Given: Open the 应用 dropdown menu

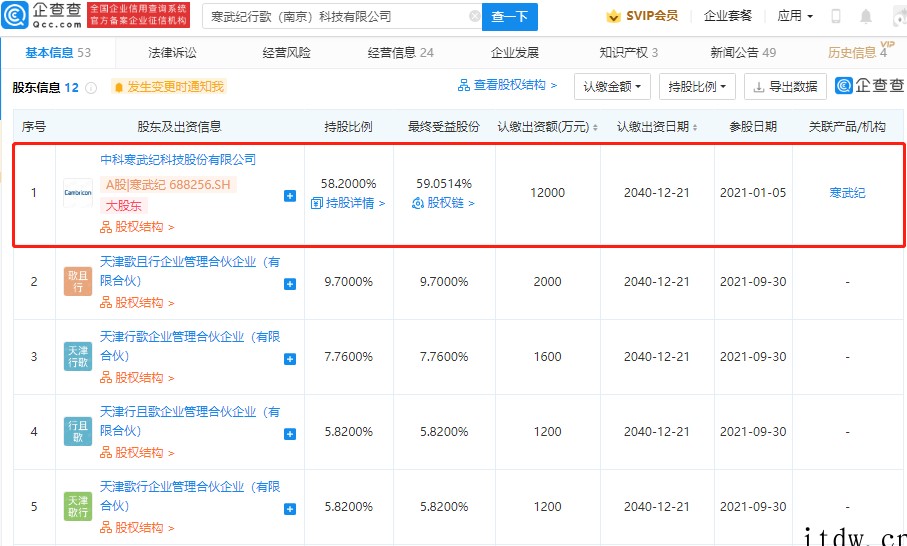Looking at the screenshot, I should tap(795, 16).
